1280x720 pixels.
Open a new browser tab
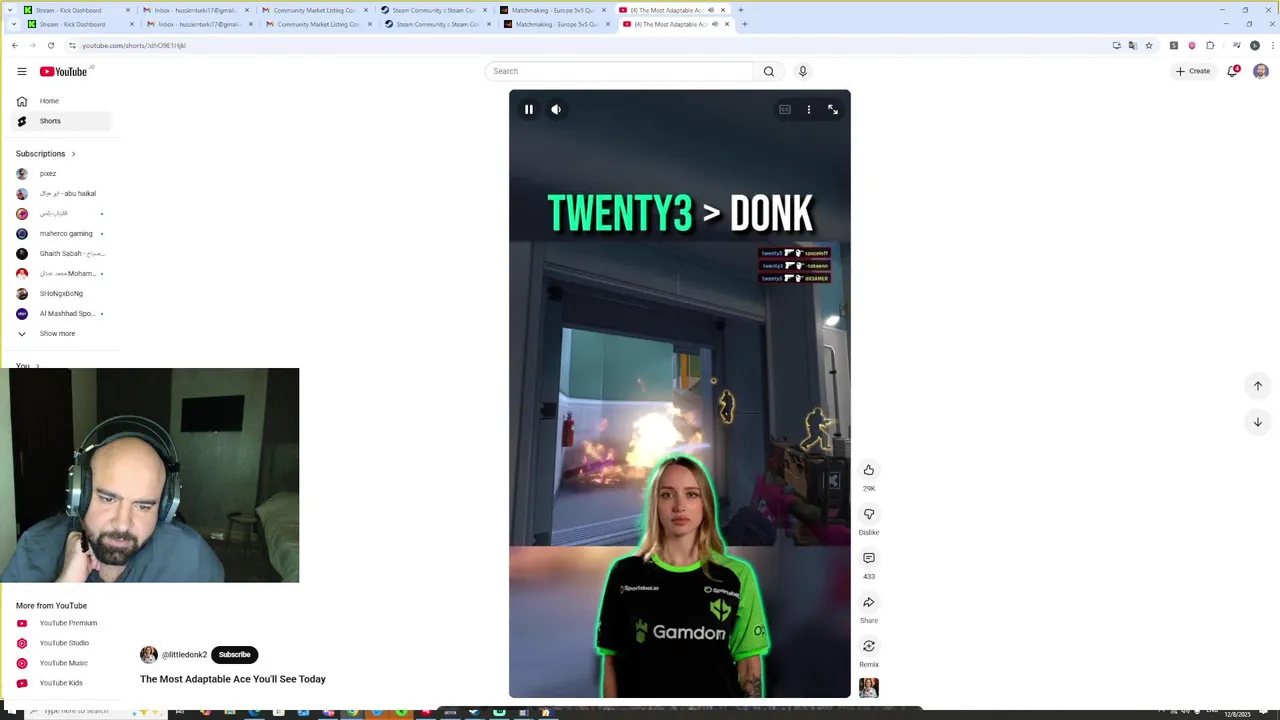coord(744,24)
